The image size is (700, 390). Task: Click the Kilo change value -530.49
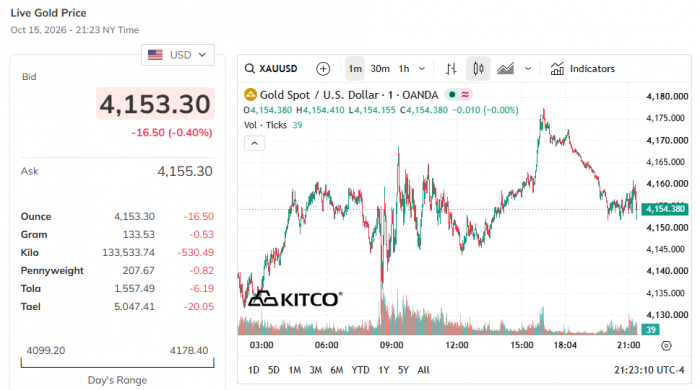coord(196,253)
